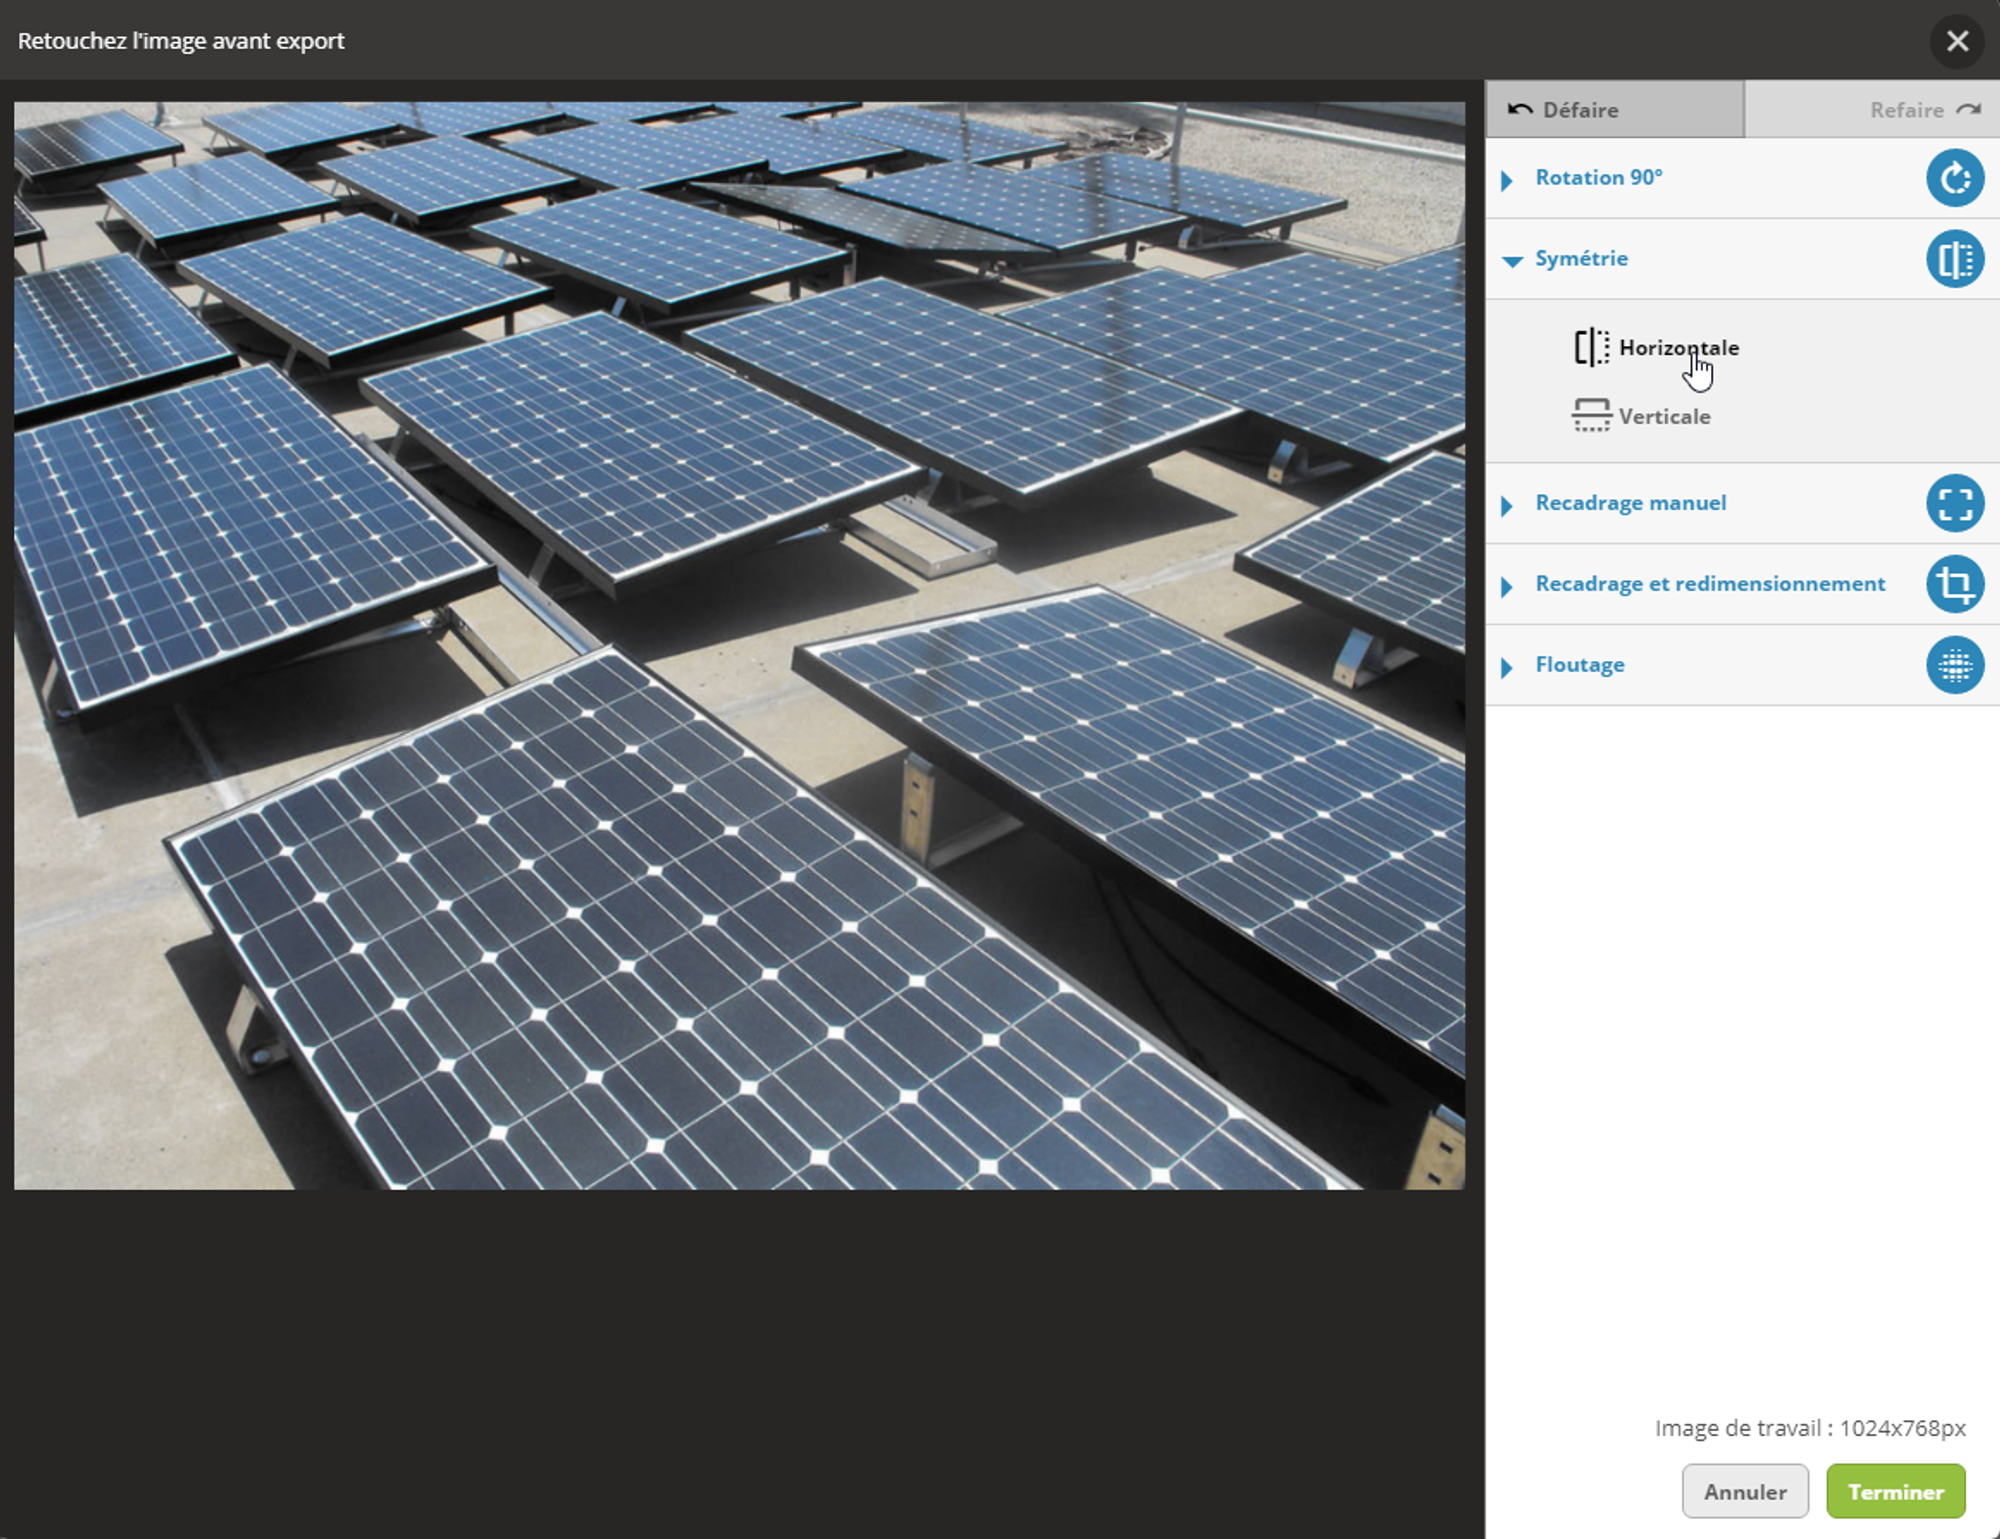Expand the Rotation 90° section arrow
The height and width of the screenshot is (1539, 2000).
coord(1508,180)
